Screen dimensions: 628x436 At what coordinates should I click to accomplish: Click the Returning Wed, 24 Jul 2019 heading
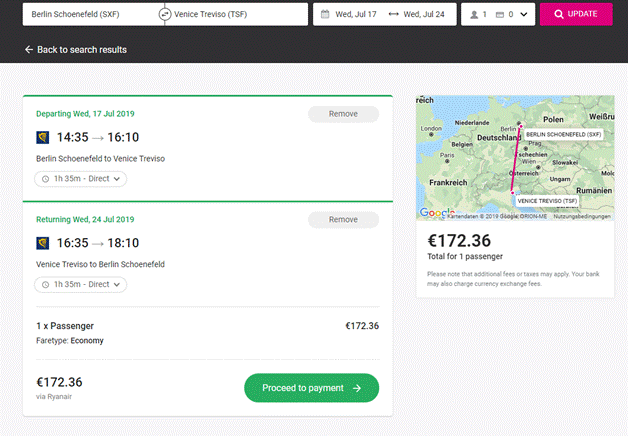click(85, 219)
